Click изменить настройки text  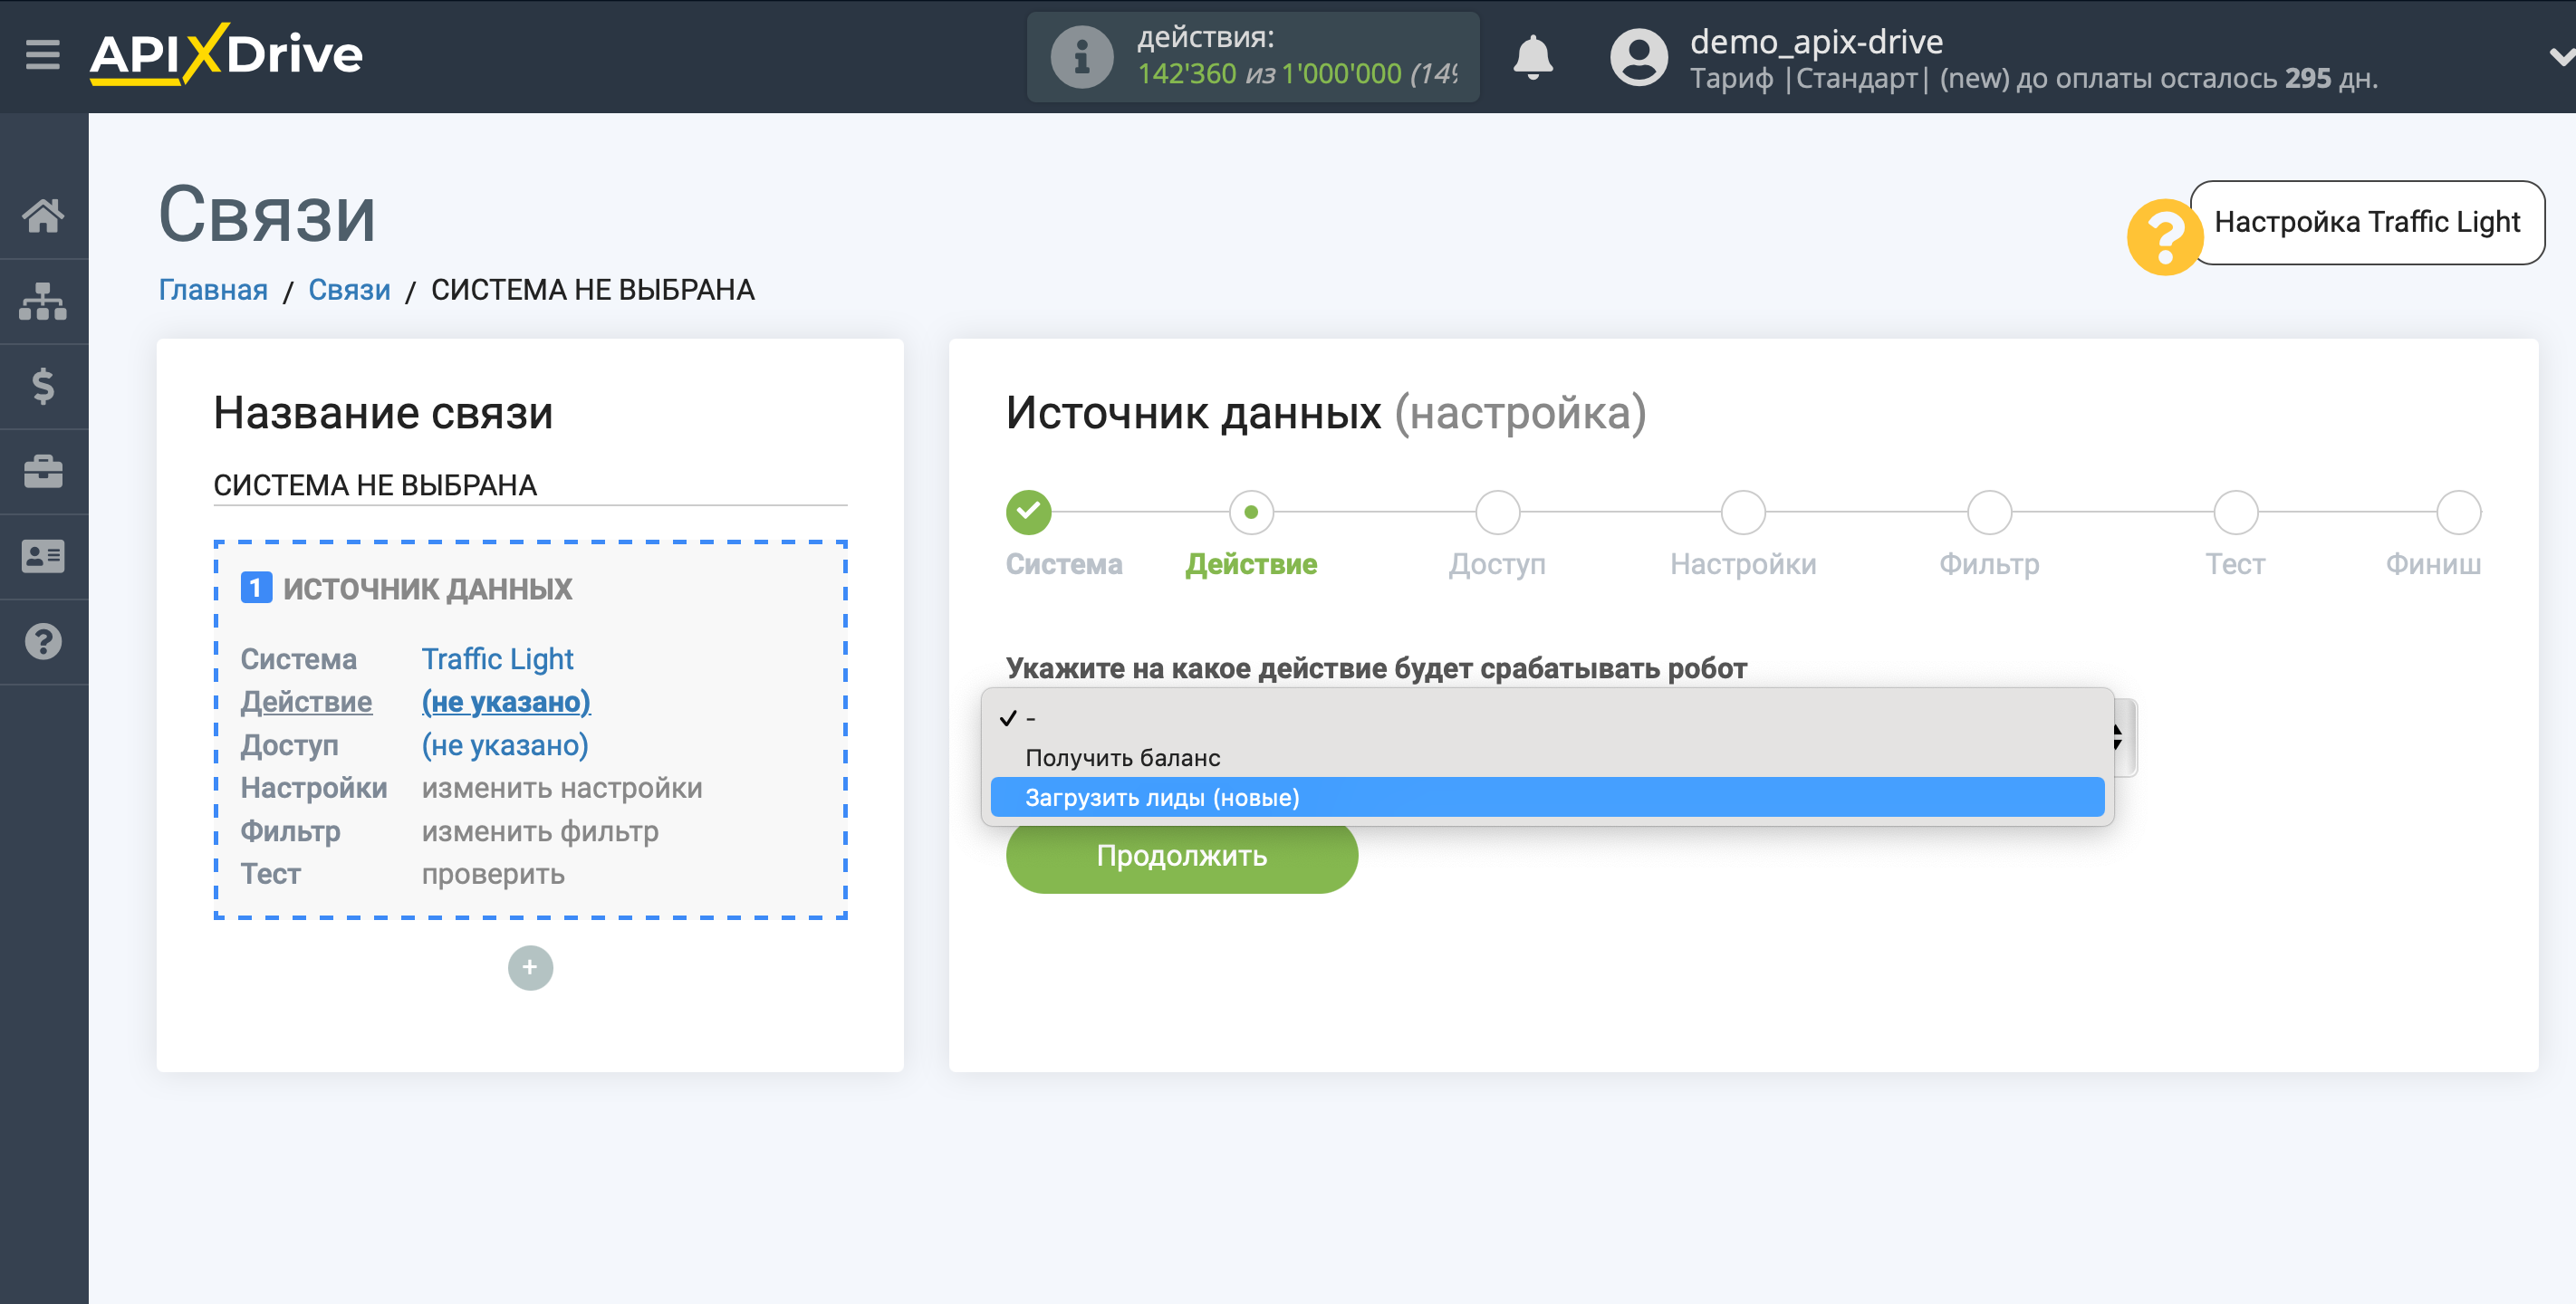pyautogui.click(x=562, y=788)
